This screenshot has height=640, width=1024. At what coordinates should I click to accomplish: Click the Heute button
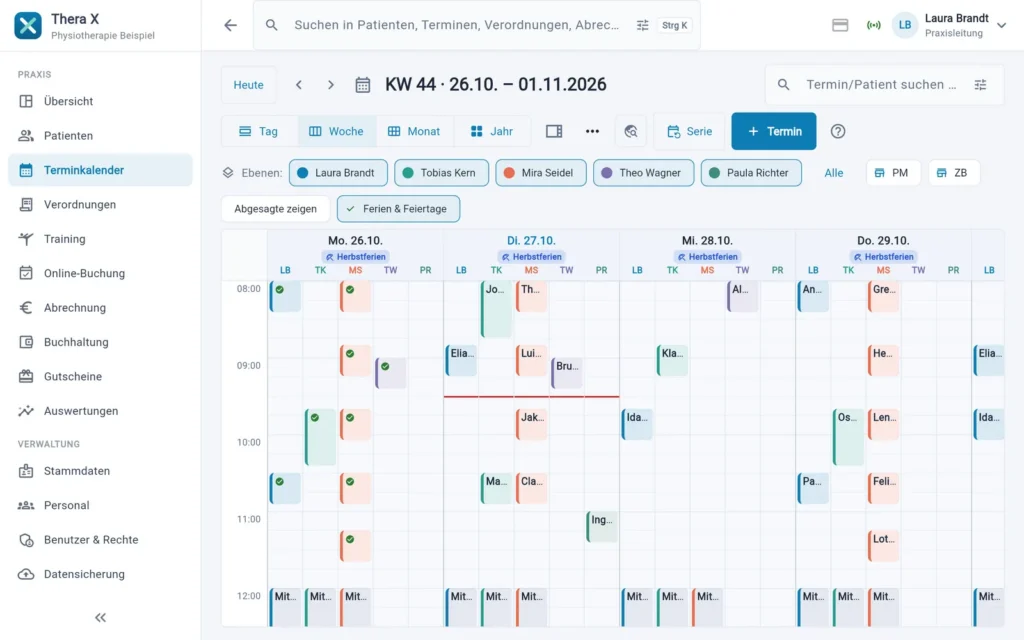coord(249,85)
